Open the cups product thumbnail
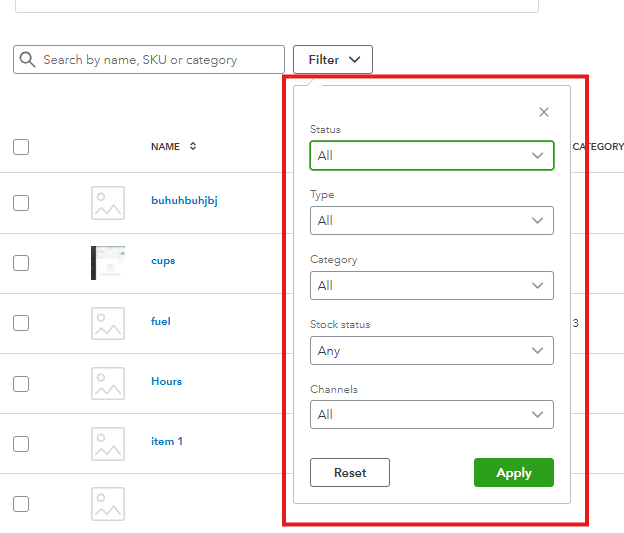Viewport: 624px width, 533px height. 108,262
